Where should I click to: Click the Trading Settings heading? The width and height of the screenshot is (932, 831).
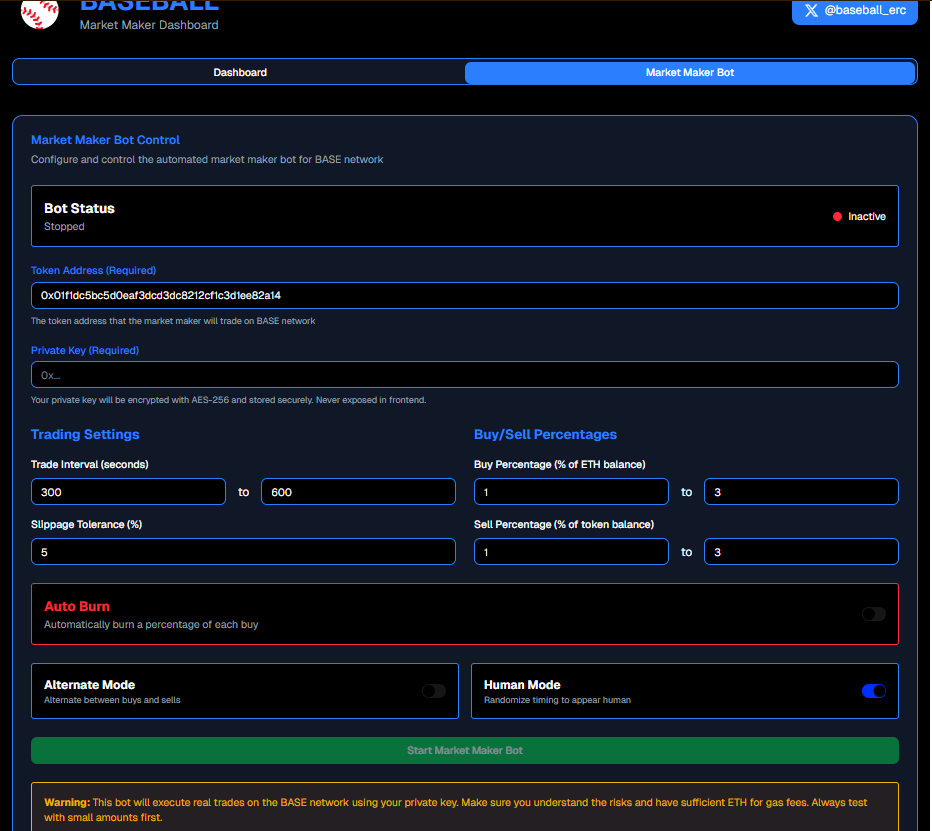[85, 435]
